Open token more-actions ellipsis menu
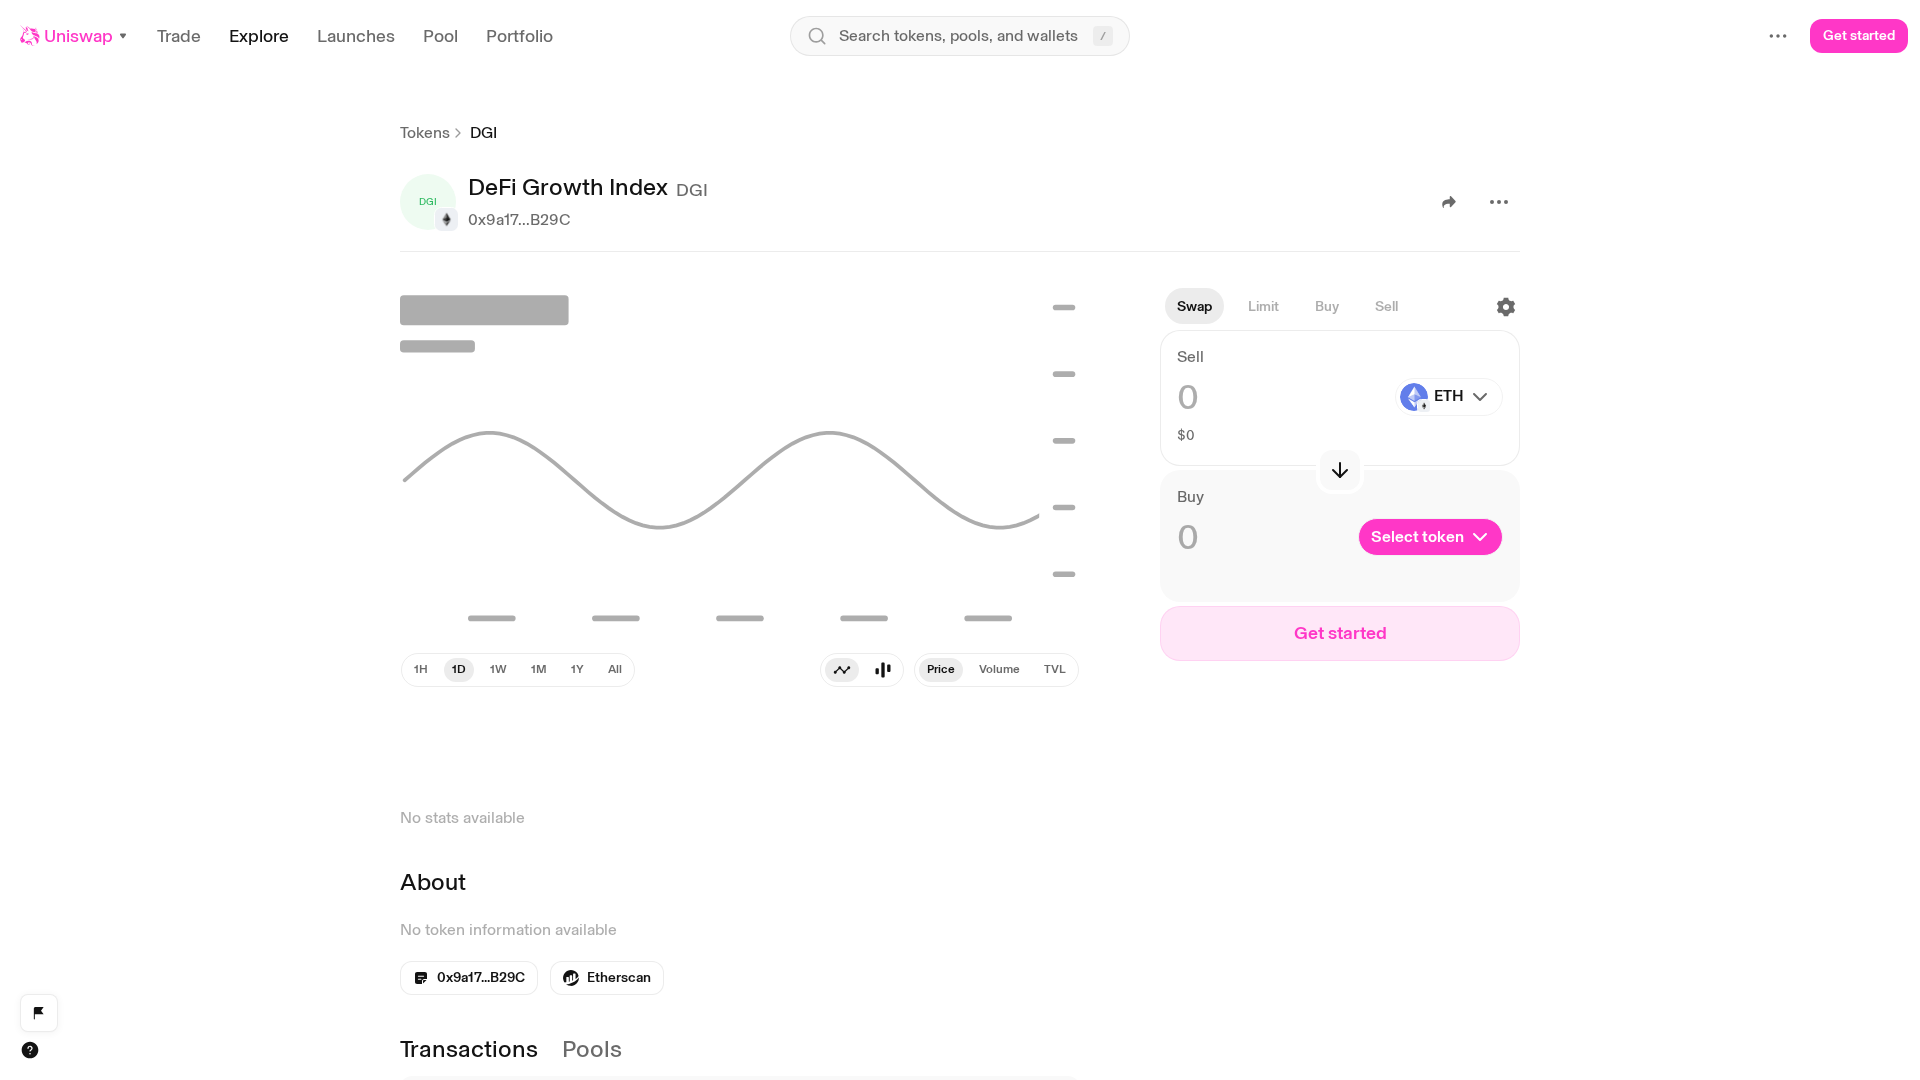 pyautogui.click(x=1499, y=202)
